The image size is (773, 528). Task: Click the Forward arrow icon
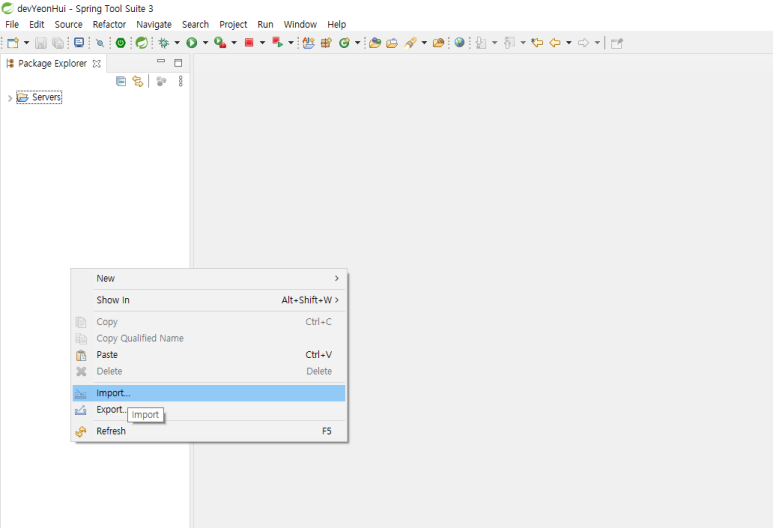pyautogui.click(x=583, y=43)
